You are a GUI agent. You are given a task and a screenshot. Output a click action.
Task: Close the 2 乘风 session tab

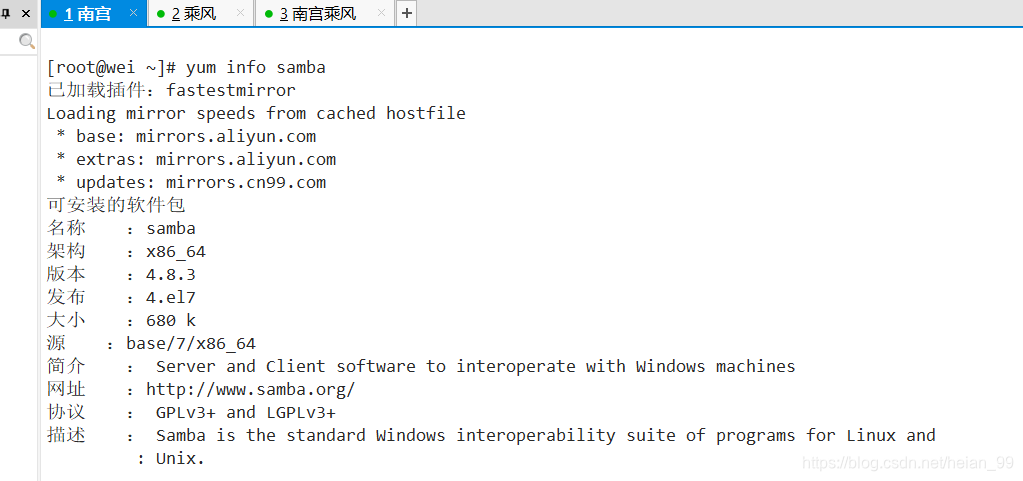coord(240,13)
